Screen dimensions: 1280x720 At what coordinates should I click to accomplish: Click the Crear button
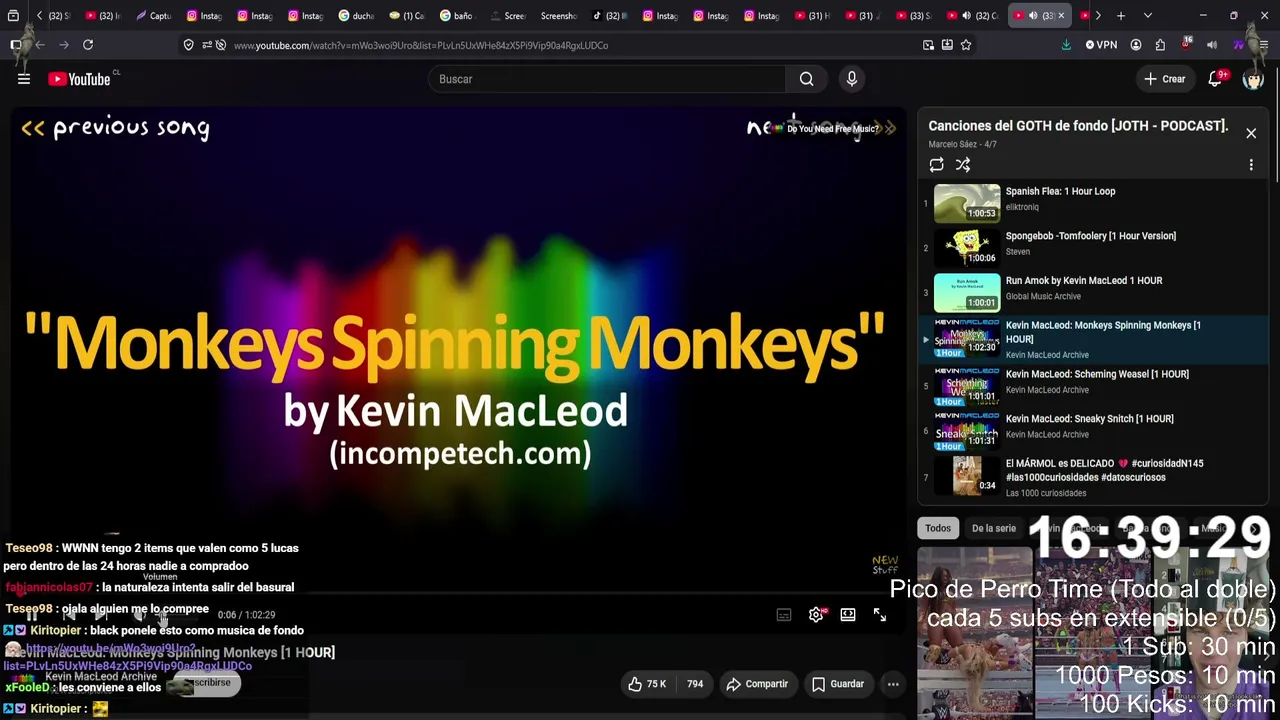1165,79
